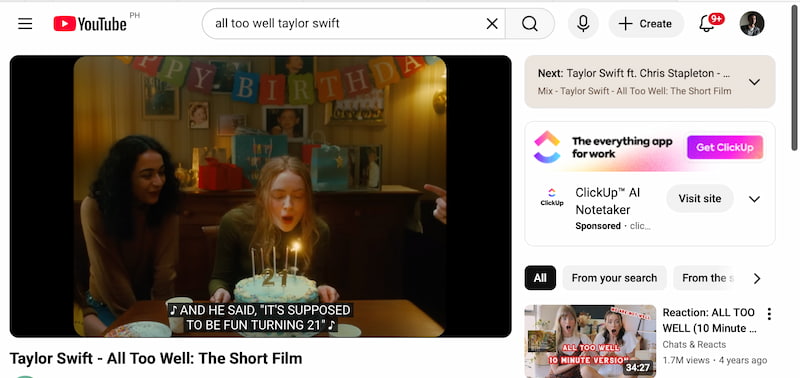This screenshot has height=378, width=800.
Task: Click the magnifier search button
Action: (530, 23)
